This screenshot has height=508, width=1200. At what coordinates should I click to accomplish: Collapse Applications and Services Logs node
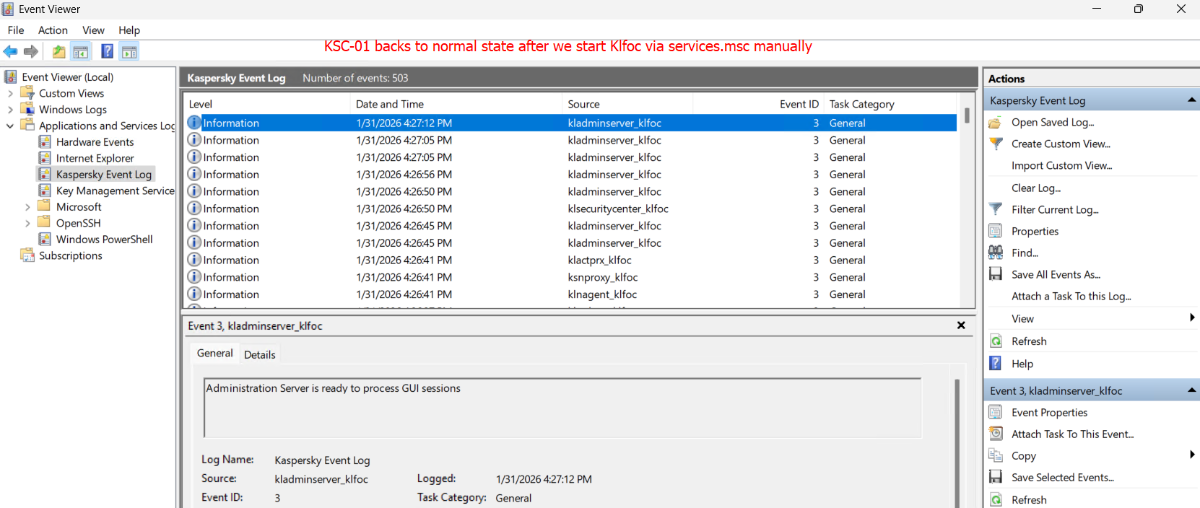[11, 126]
